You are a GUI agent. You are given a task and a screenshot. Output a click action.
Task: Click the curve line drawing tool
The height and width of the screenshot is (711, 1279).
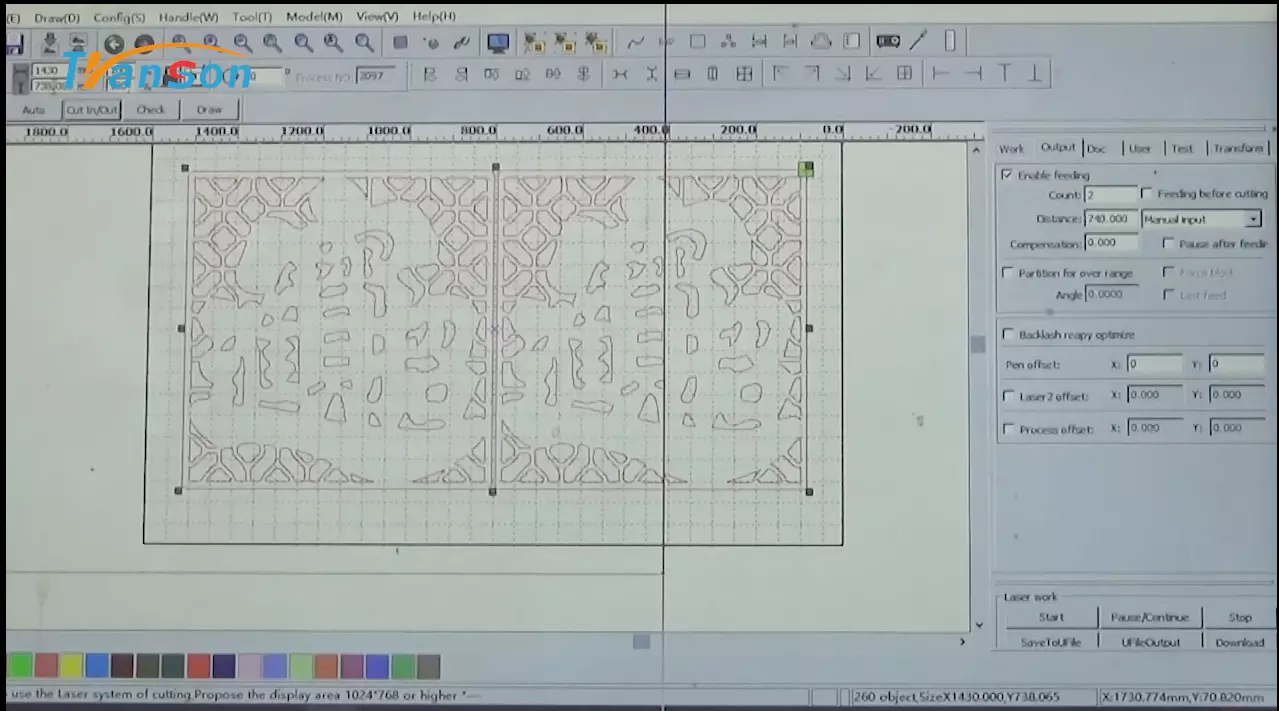tap(635, 42)
